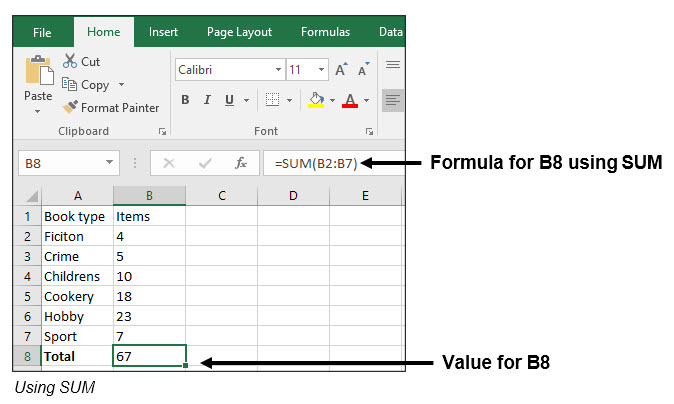Viewport: 674px width, 404px height.
Task: Open the Borders dropdown arrow
Action: tap(289, 100)
